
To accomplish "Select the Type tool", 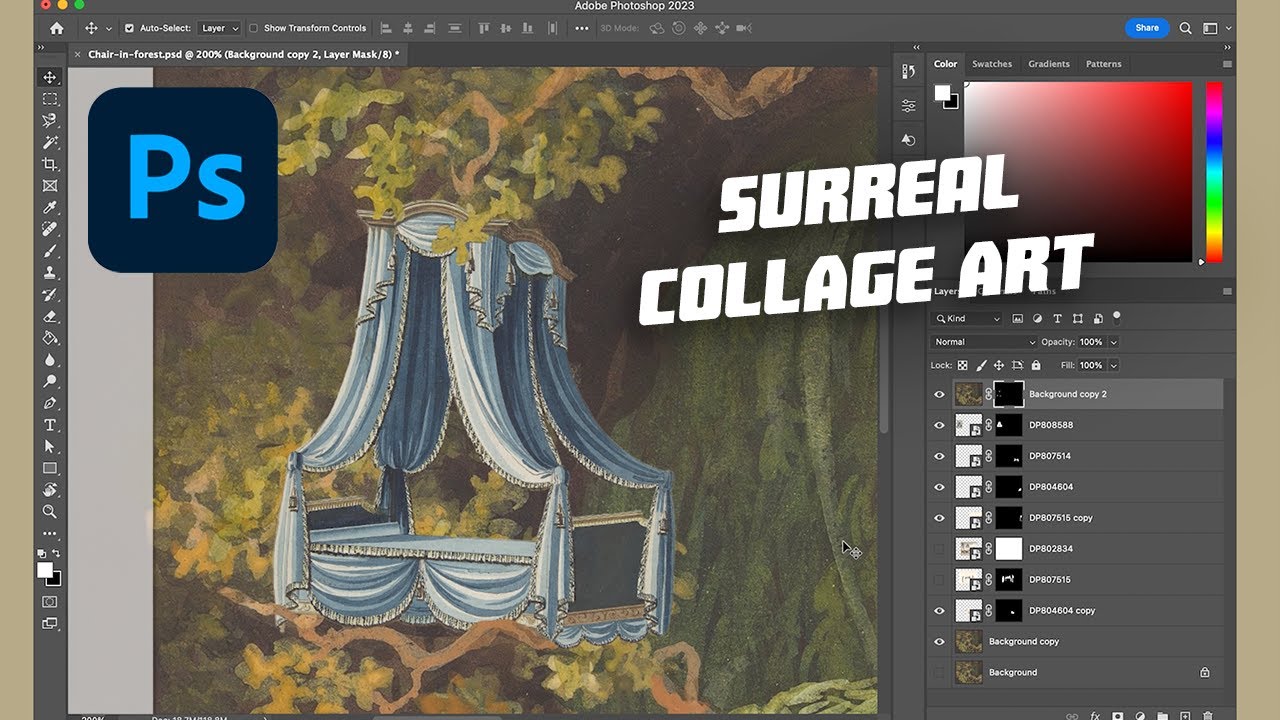I will [x=50, y=425].
